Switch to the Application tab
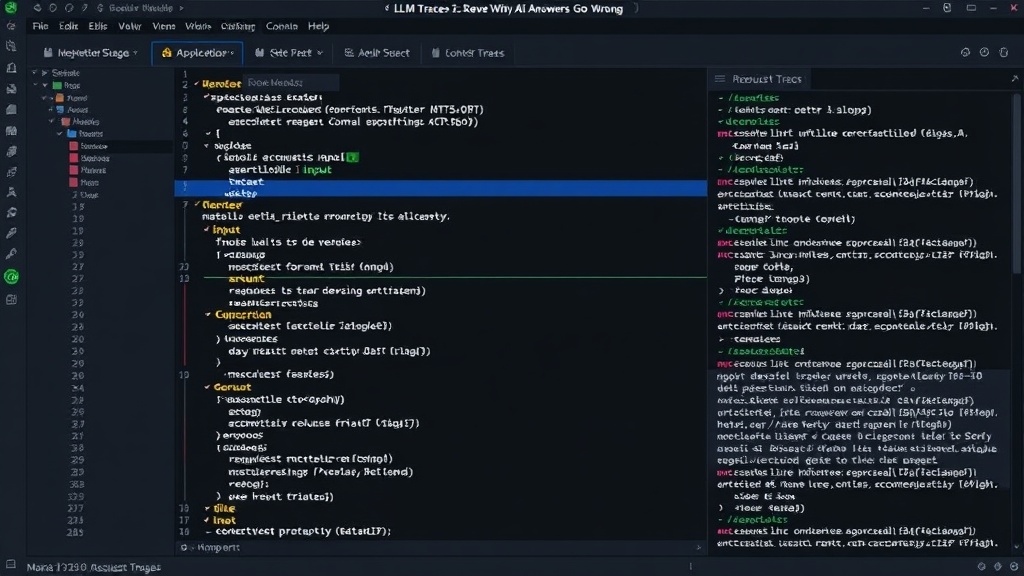Screen dimensions: 1024x576 click(197, 53)
